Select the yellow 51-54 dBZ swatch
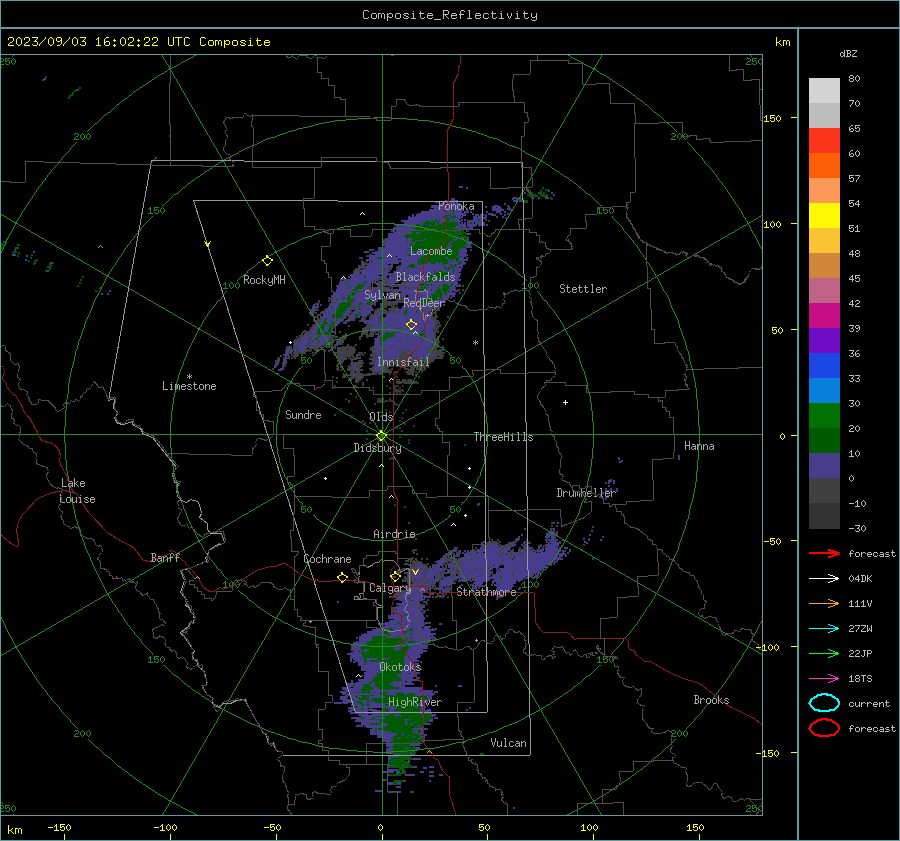 (x=824, y=216)
